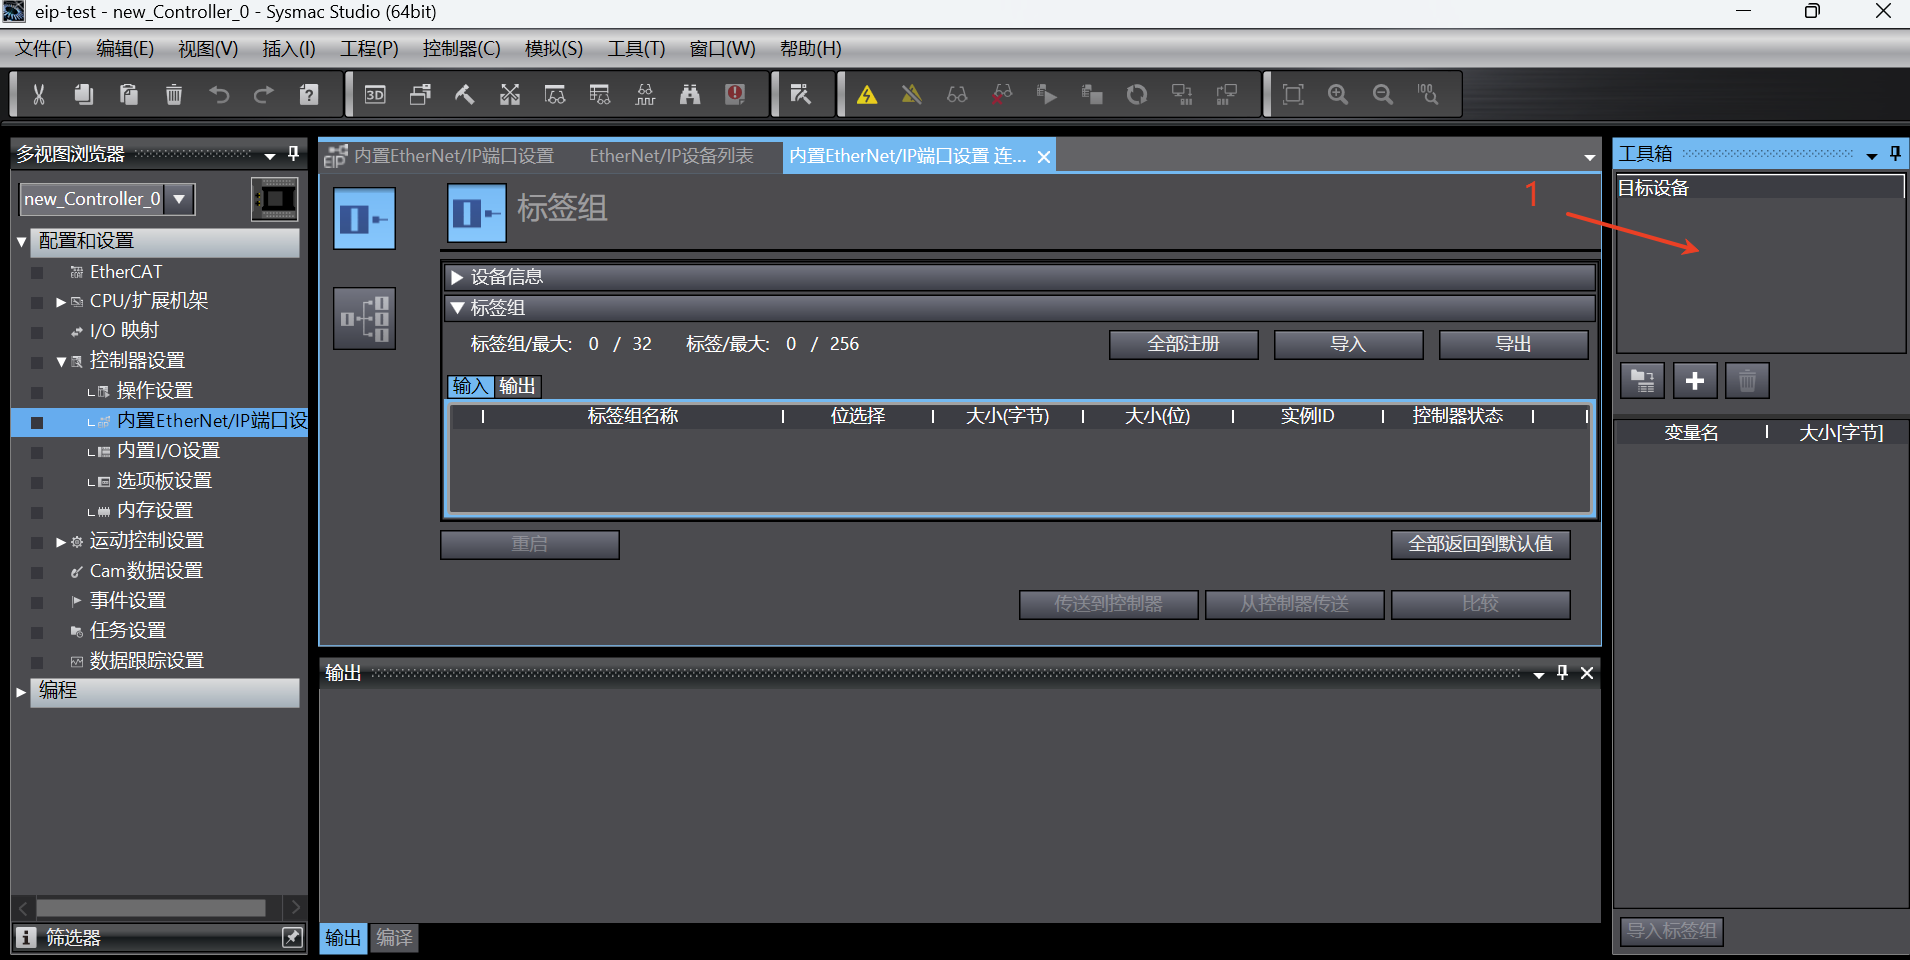Click the add target device plus icon

pos(1695,381)
